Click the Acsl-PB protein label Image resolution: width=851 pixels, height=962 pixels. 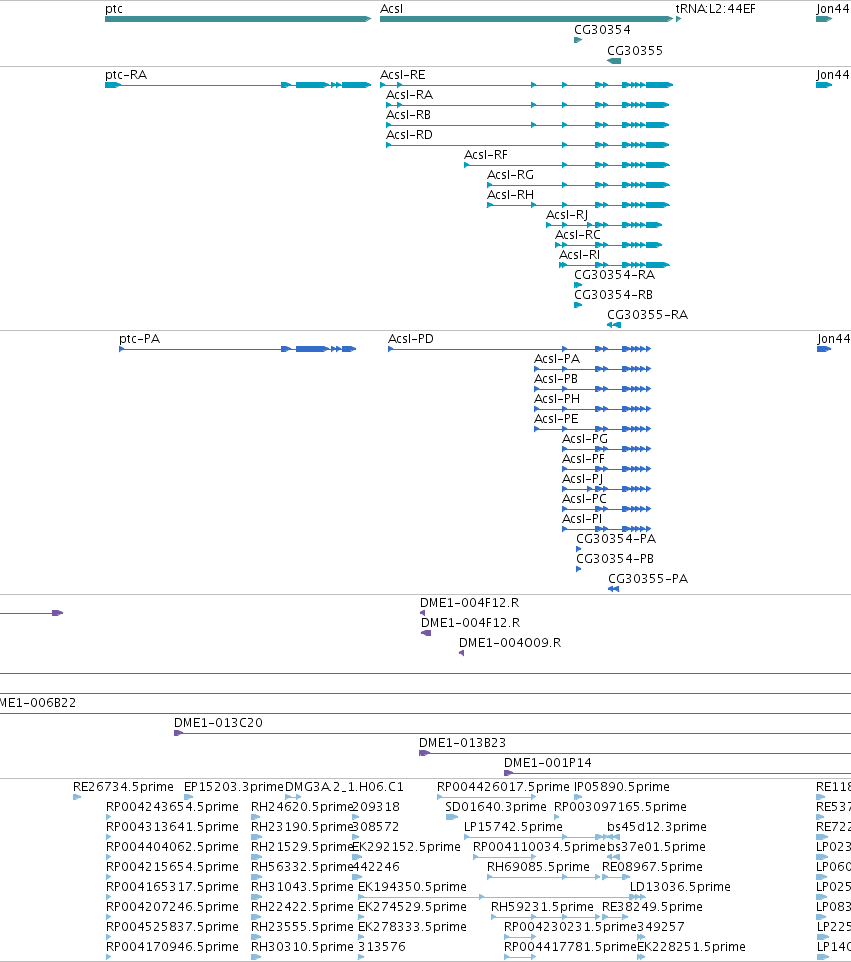(x=556, y=379)
